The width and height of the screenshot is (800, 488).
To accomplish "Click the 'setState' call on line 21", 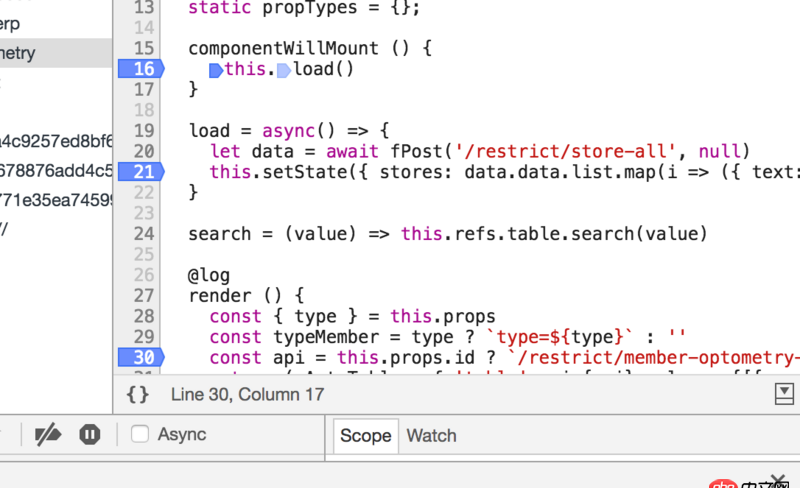I will pos(305,172).
